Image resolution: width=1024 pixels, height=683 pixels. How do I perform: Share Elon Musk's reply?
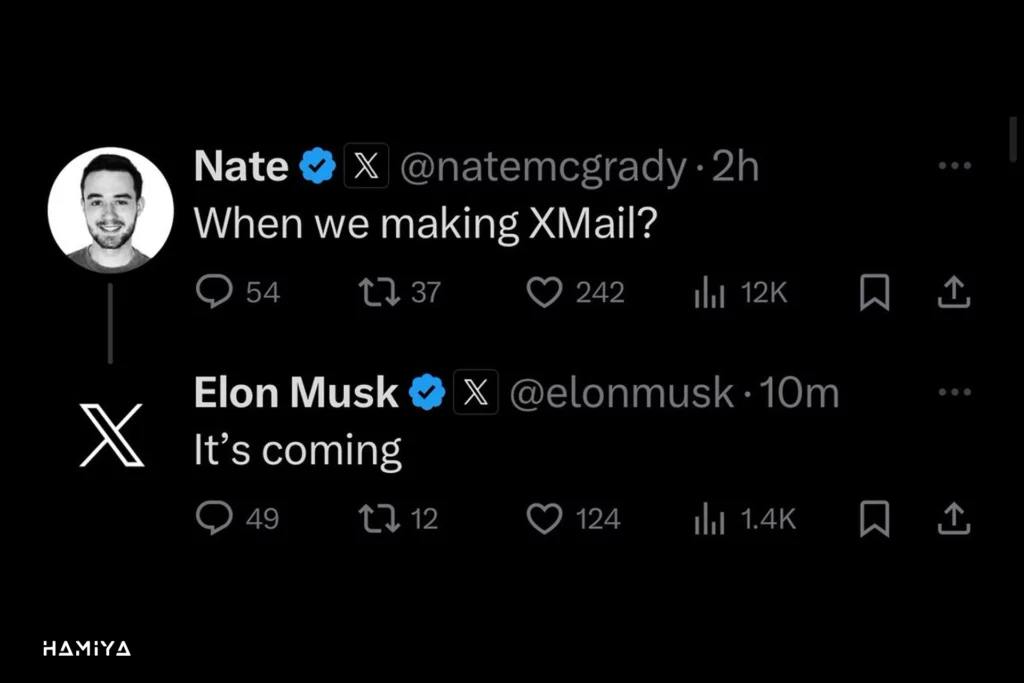[x=954, y=518]
